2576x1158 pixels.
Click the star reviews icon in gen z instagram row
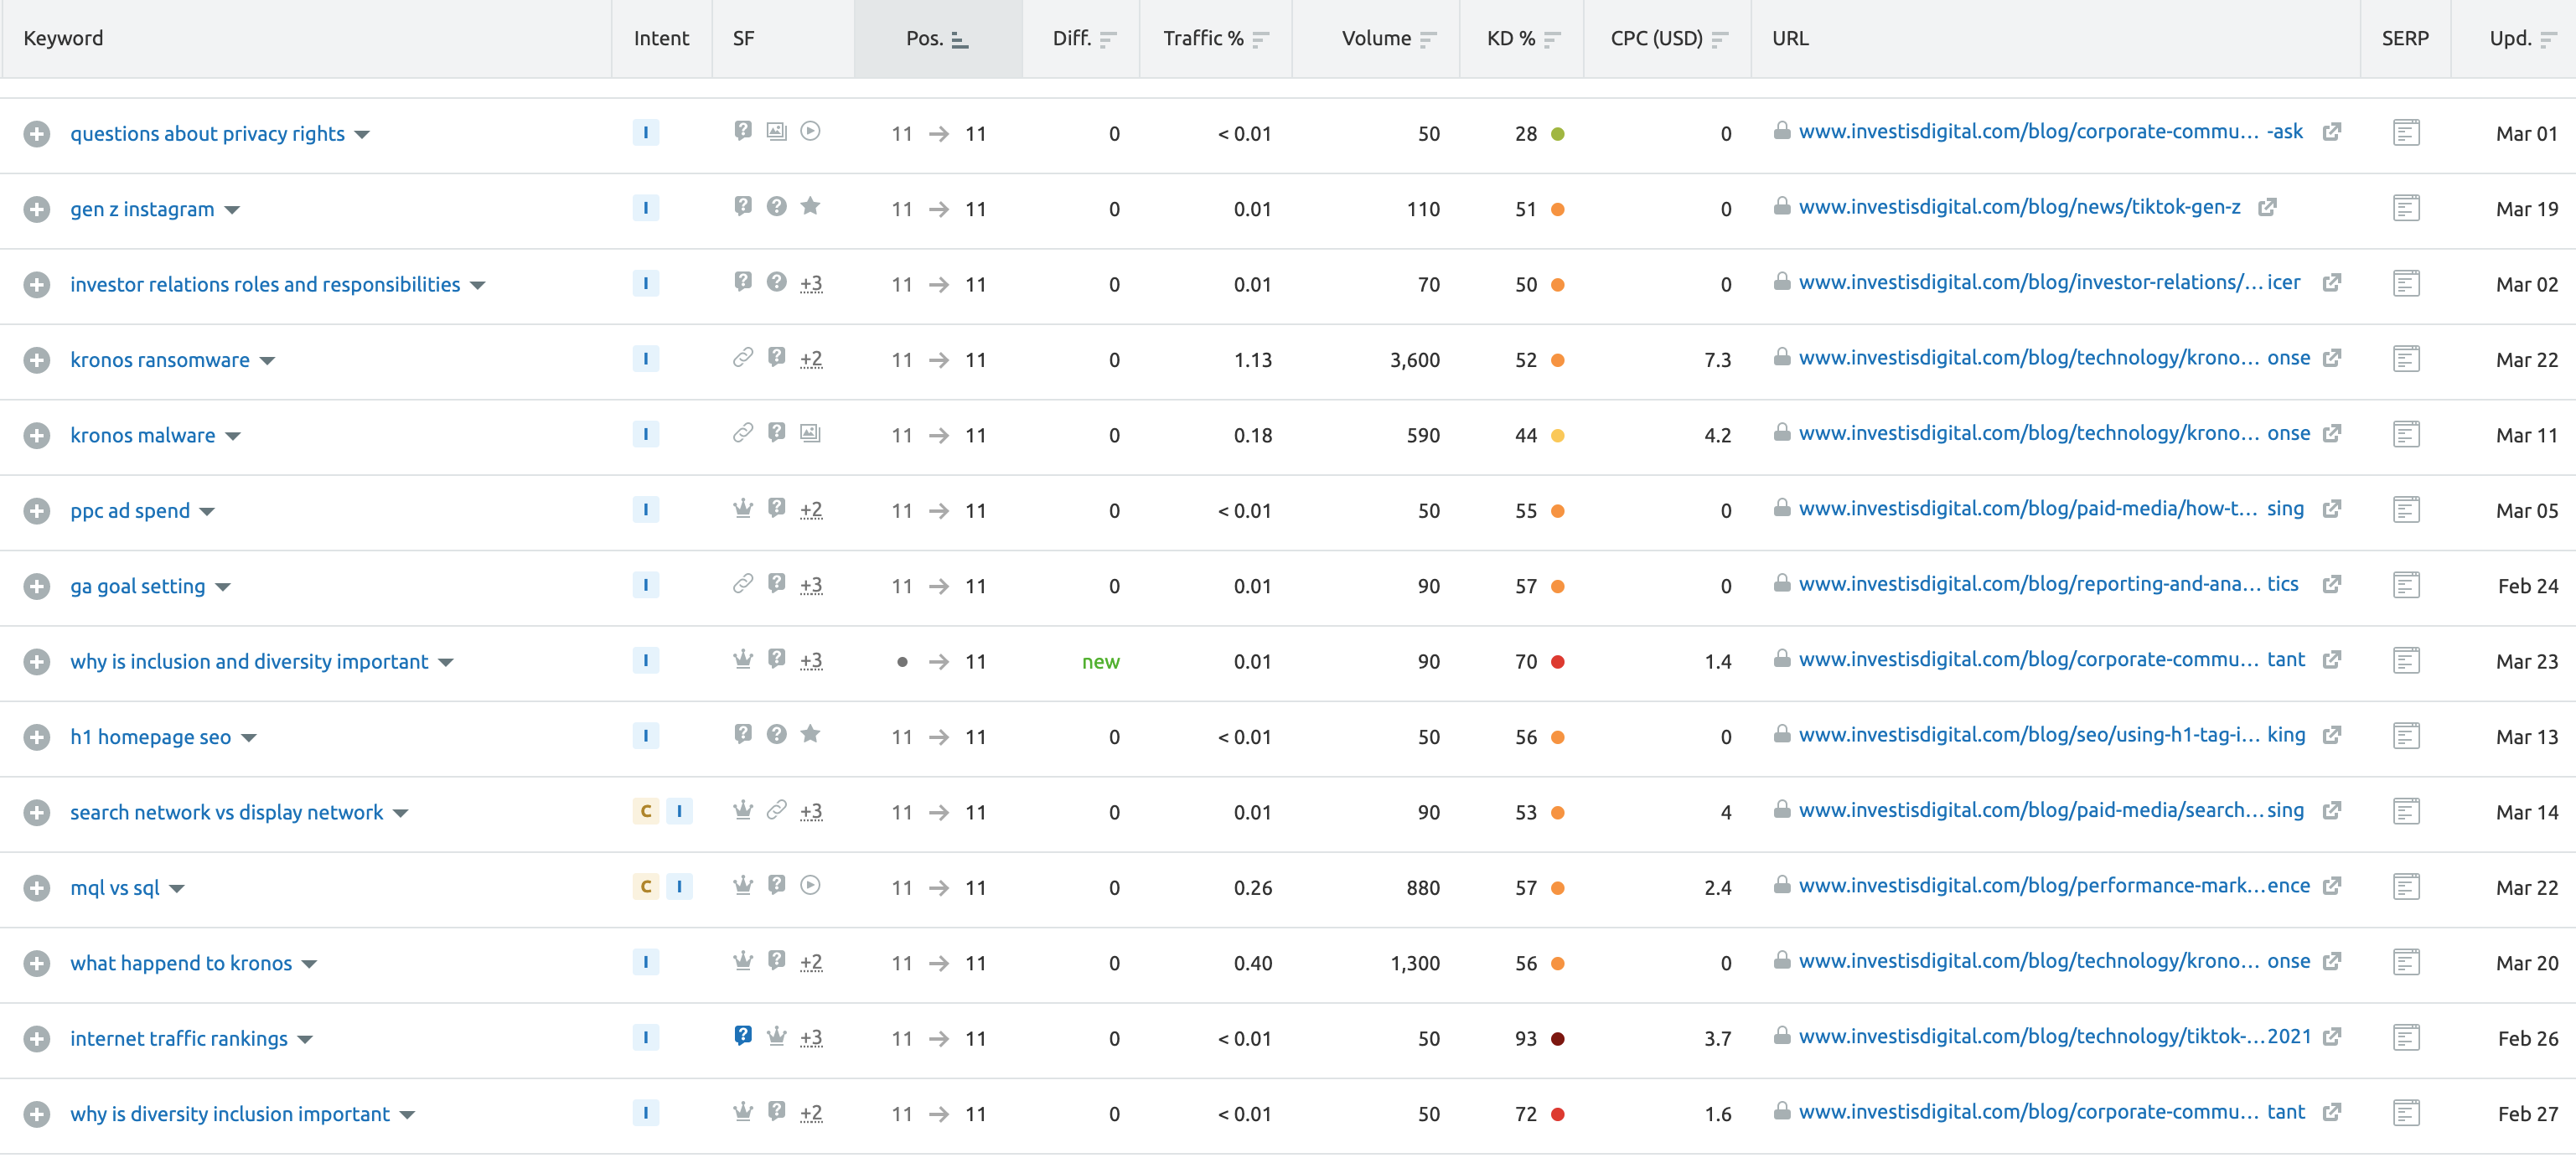coord(810,207)
